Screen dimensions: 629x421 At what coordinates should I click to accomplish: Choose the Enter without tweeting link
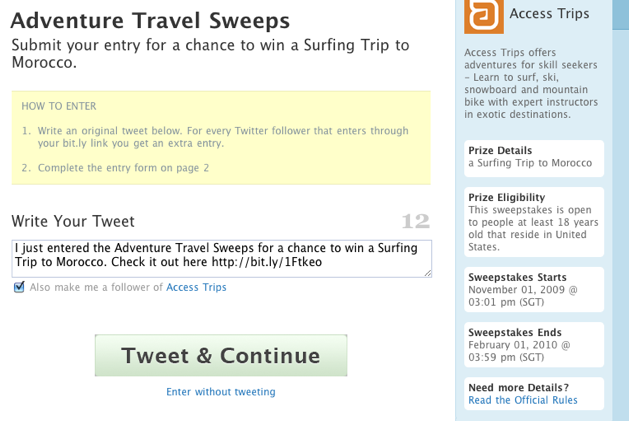pyautogui.click(x=221, y=392)
